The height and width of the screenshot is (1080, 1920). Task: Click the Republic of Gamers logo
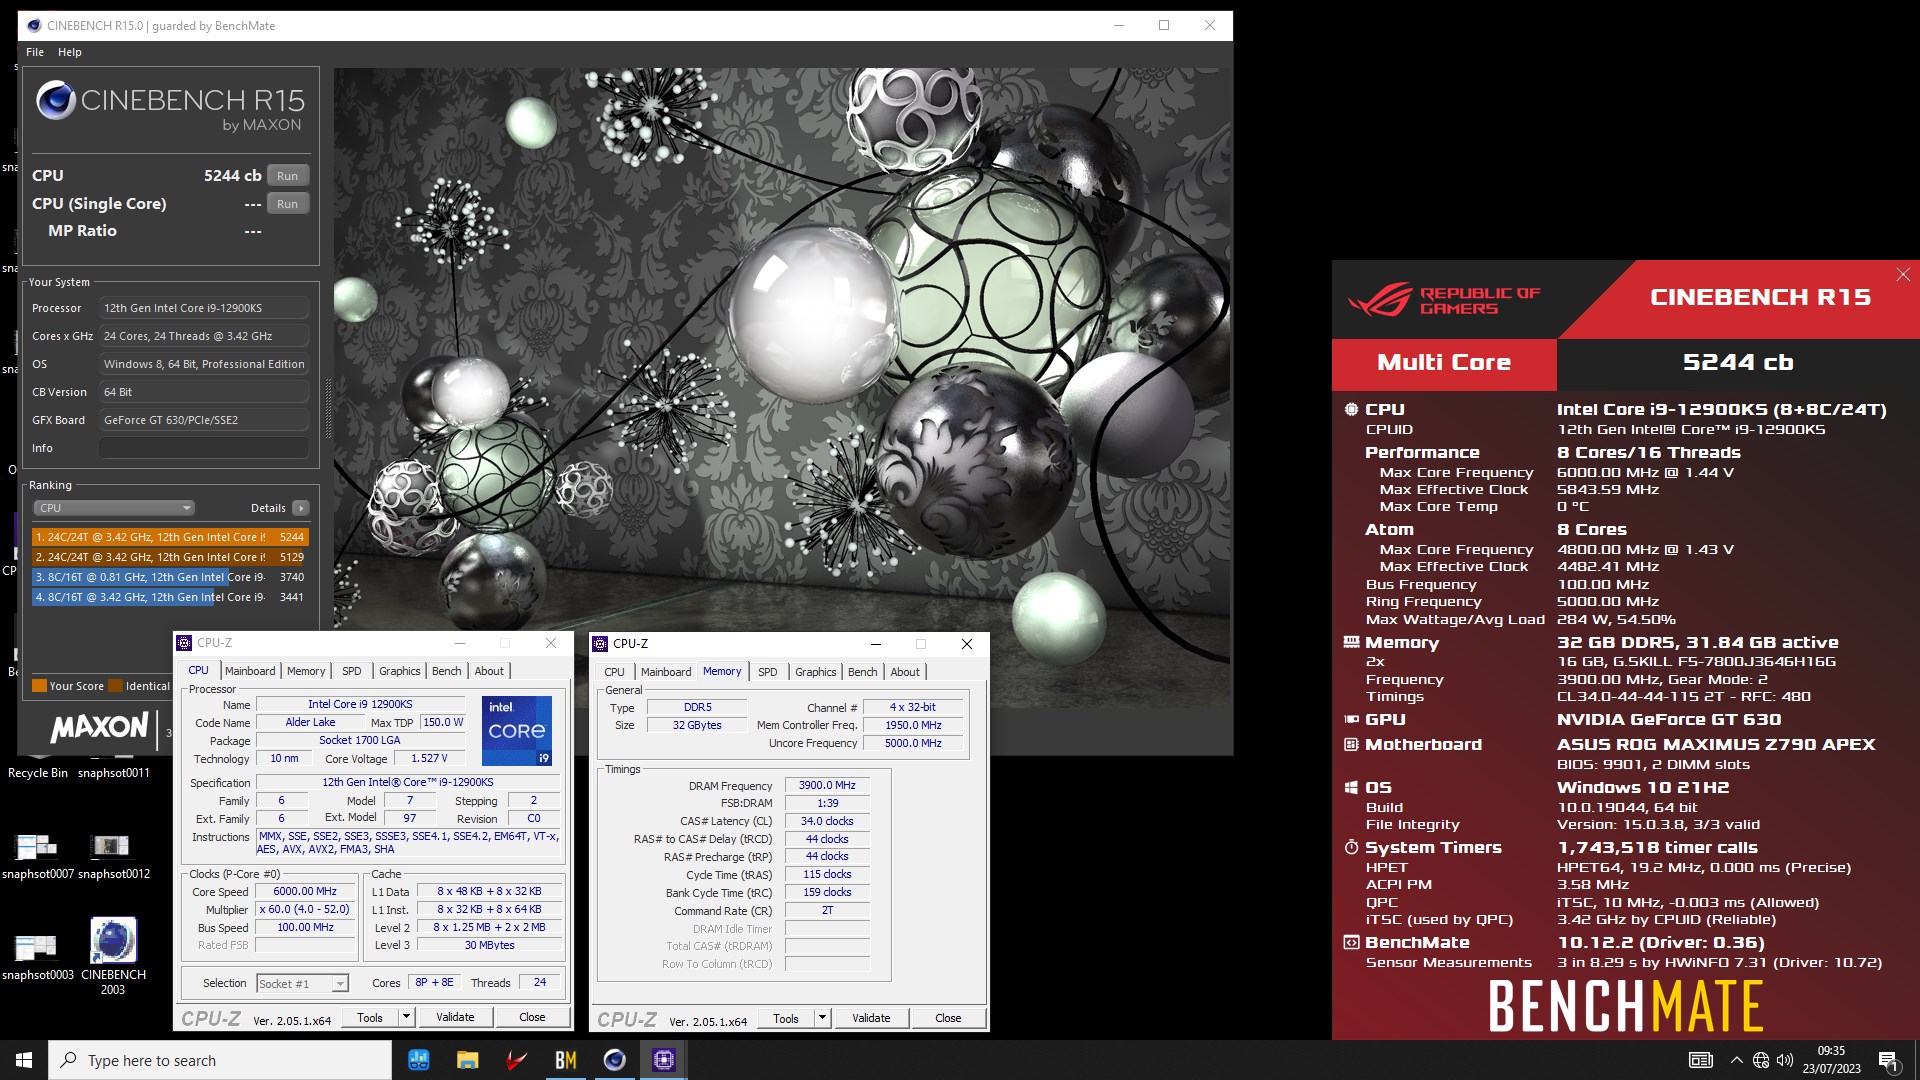pos(1444,300)
